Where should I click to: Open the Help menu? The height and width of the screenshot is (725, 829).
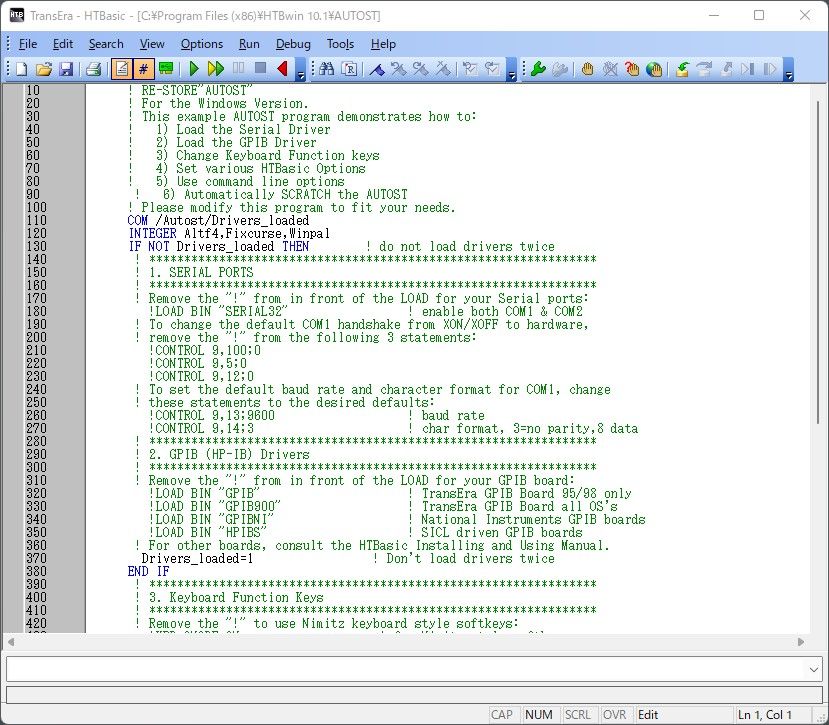pyautogui.click(x=383, y=44)
